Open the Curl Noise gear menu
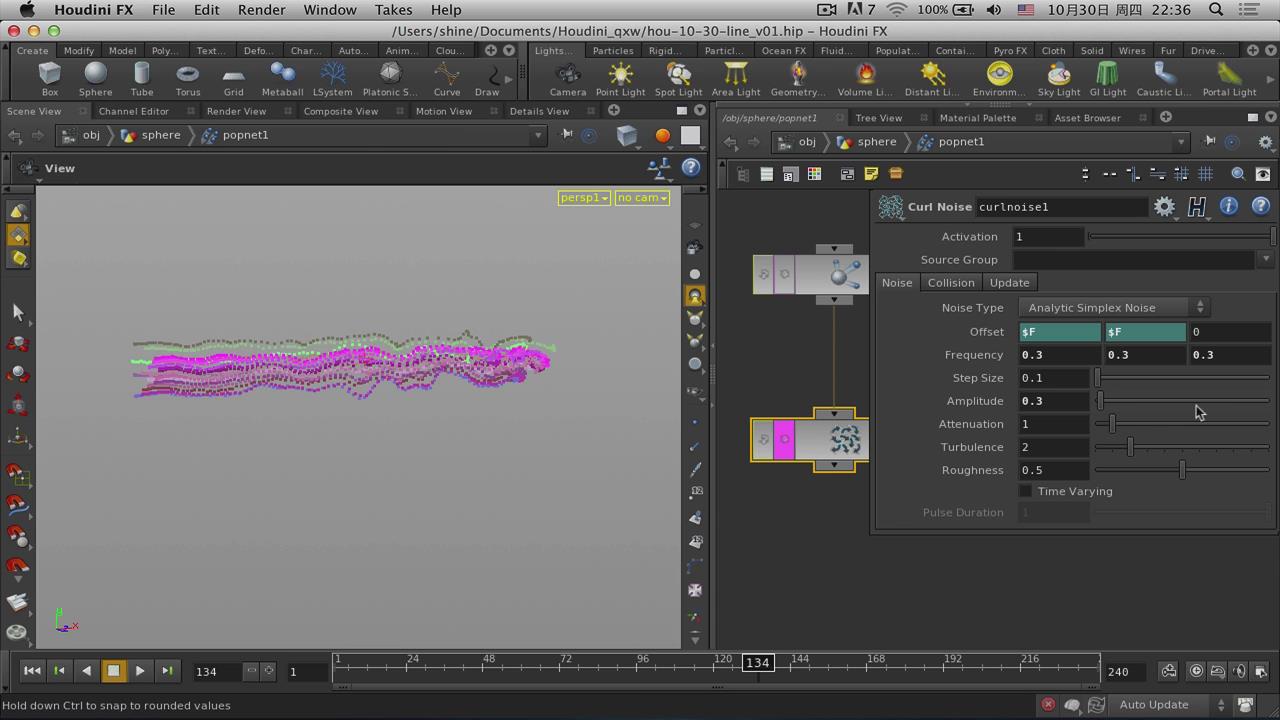 [1164, 206]
